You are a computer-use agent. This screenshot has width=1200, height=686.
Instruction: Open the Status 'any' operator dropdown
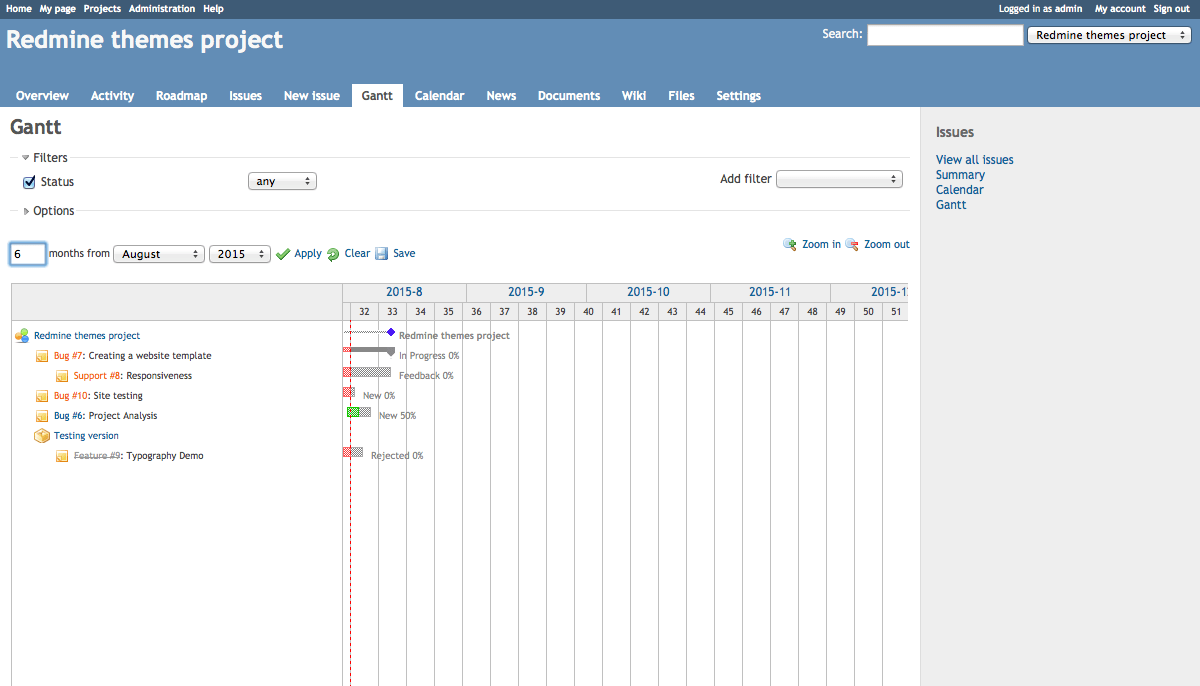[282, 181]
